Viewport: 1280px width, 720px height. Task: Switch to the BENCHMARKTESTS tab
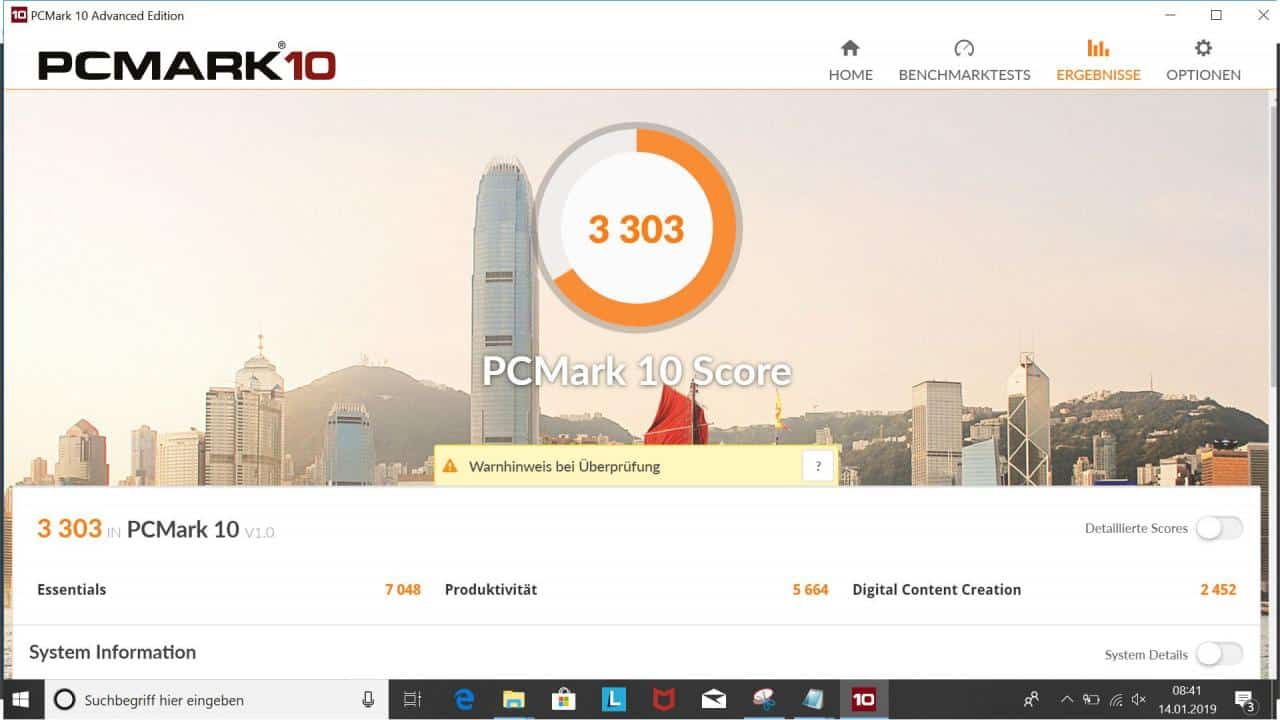(x=964, y=74)
